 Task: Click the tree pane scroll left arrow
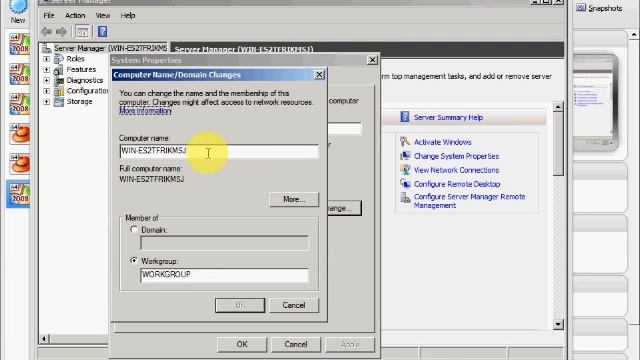pos(44,338)
